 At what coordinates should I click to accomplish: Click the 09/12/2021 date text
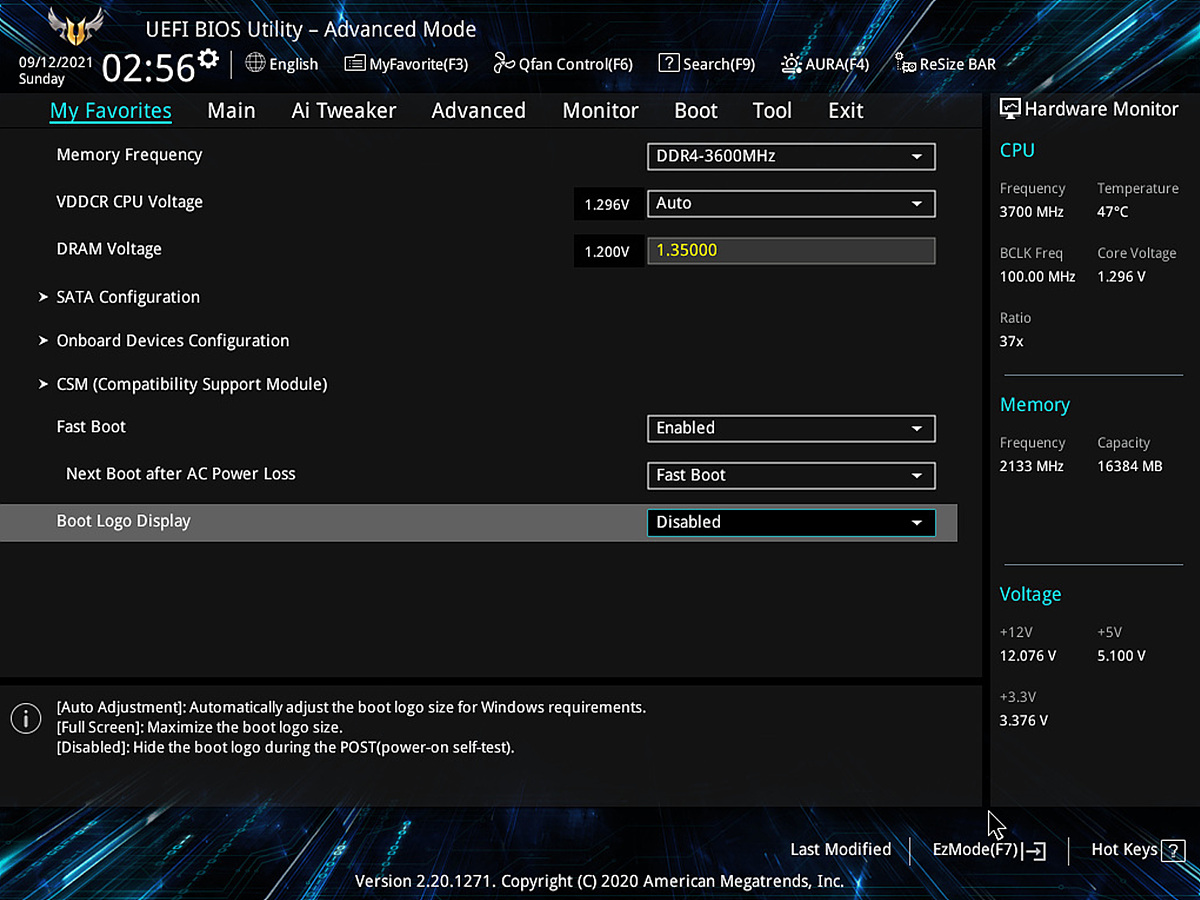(56, 62)
